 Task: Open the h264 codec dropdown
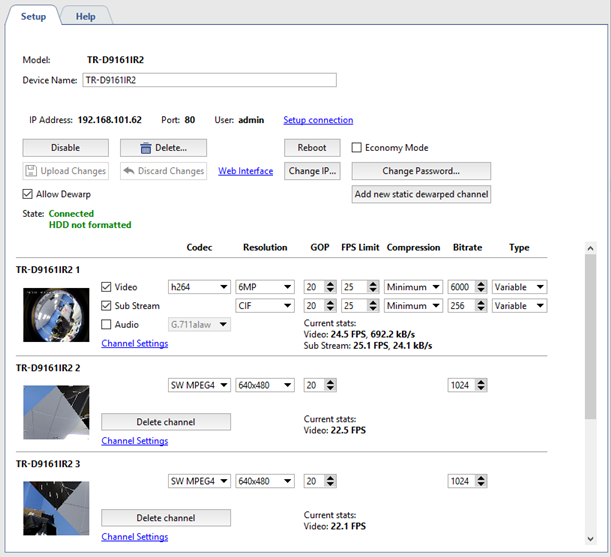click(199, 287)
